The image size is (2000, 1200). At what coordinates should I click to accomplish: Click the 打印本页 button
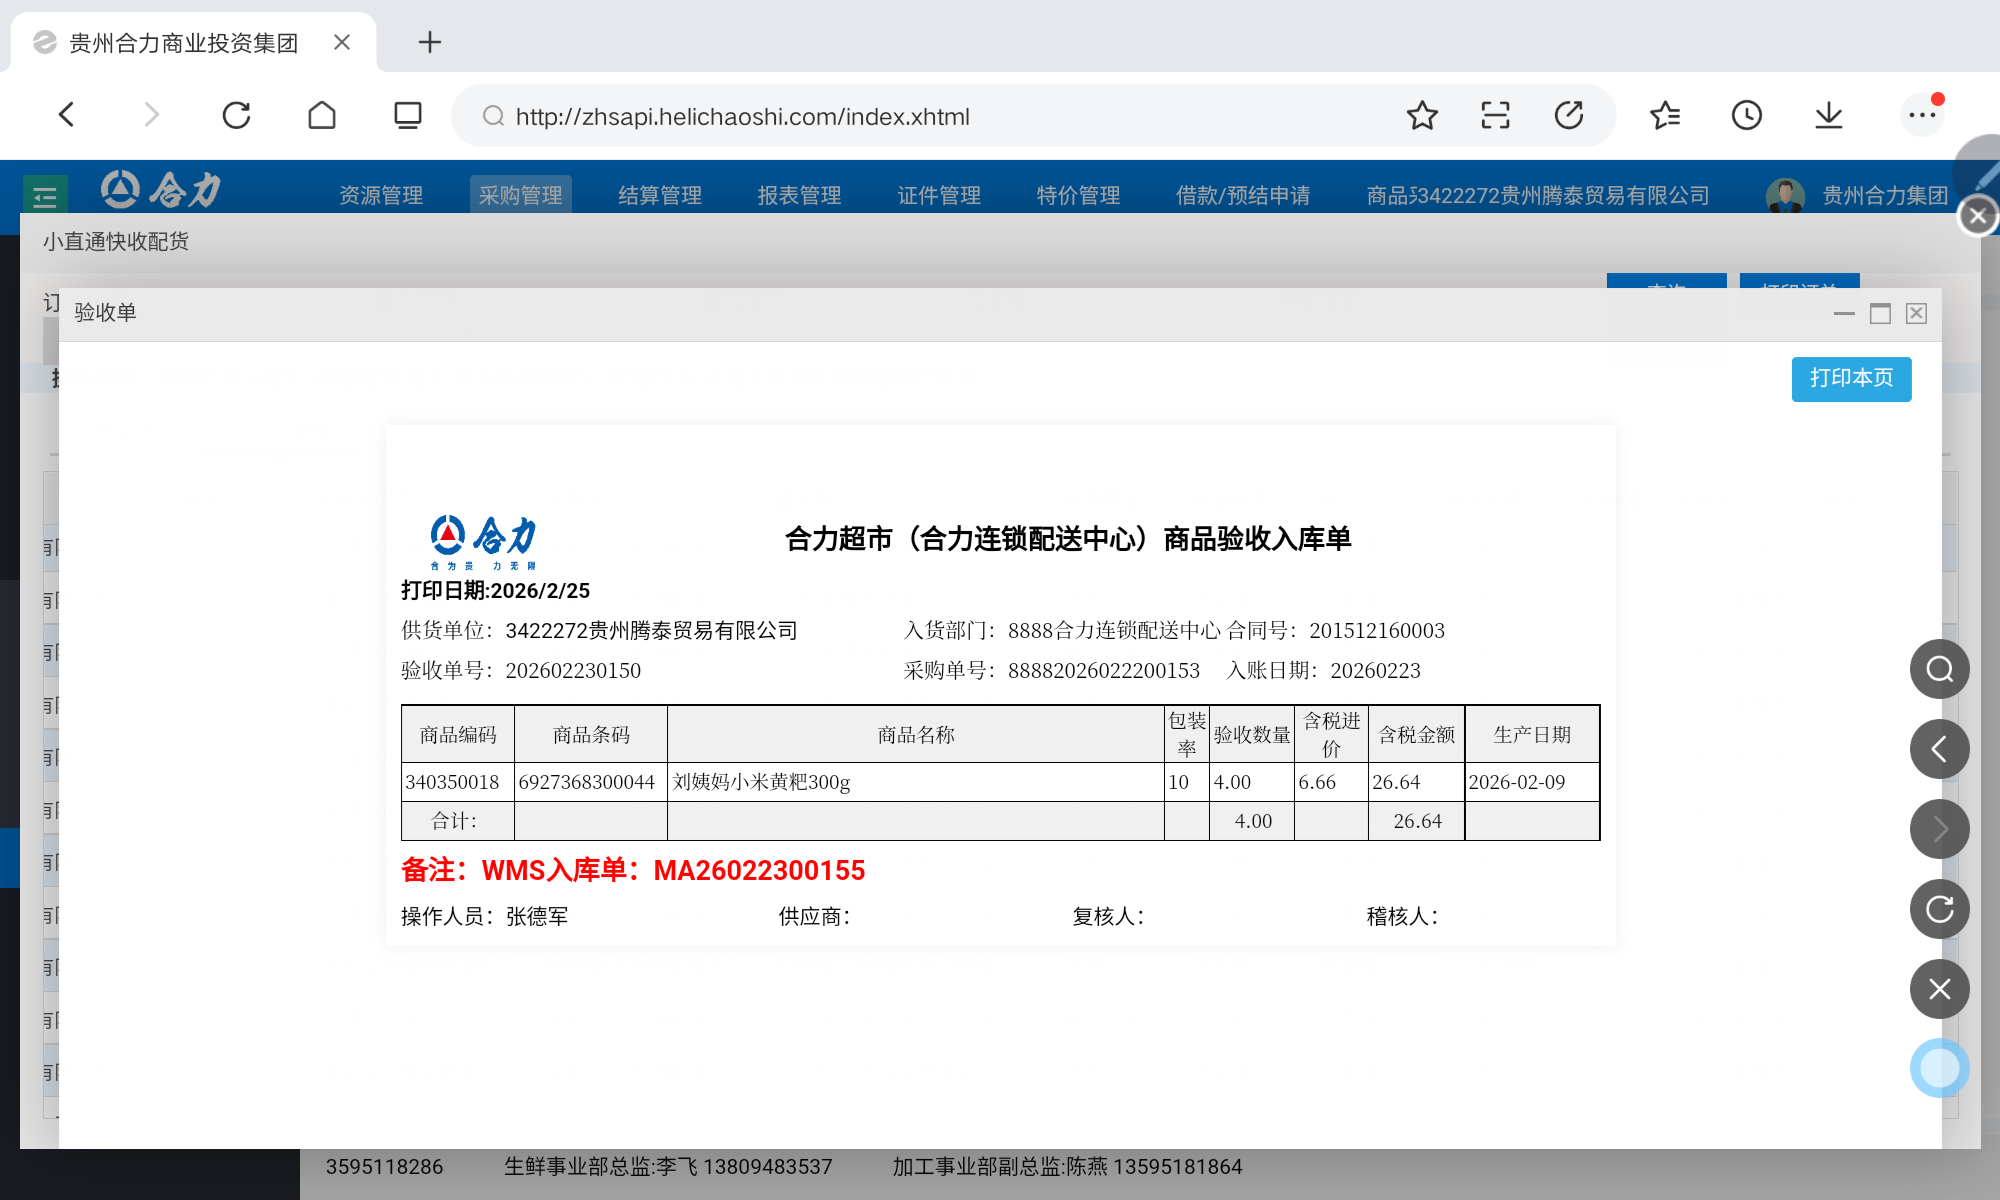(1851, 378)
